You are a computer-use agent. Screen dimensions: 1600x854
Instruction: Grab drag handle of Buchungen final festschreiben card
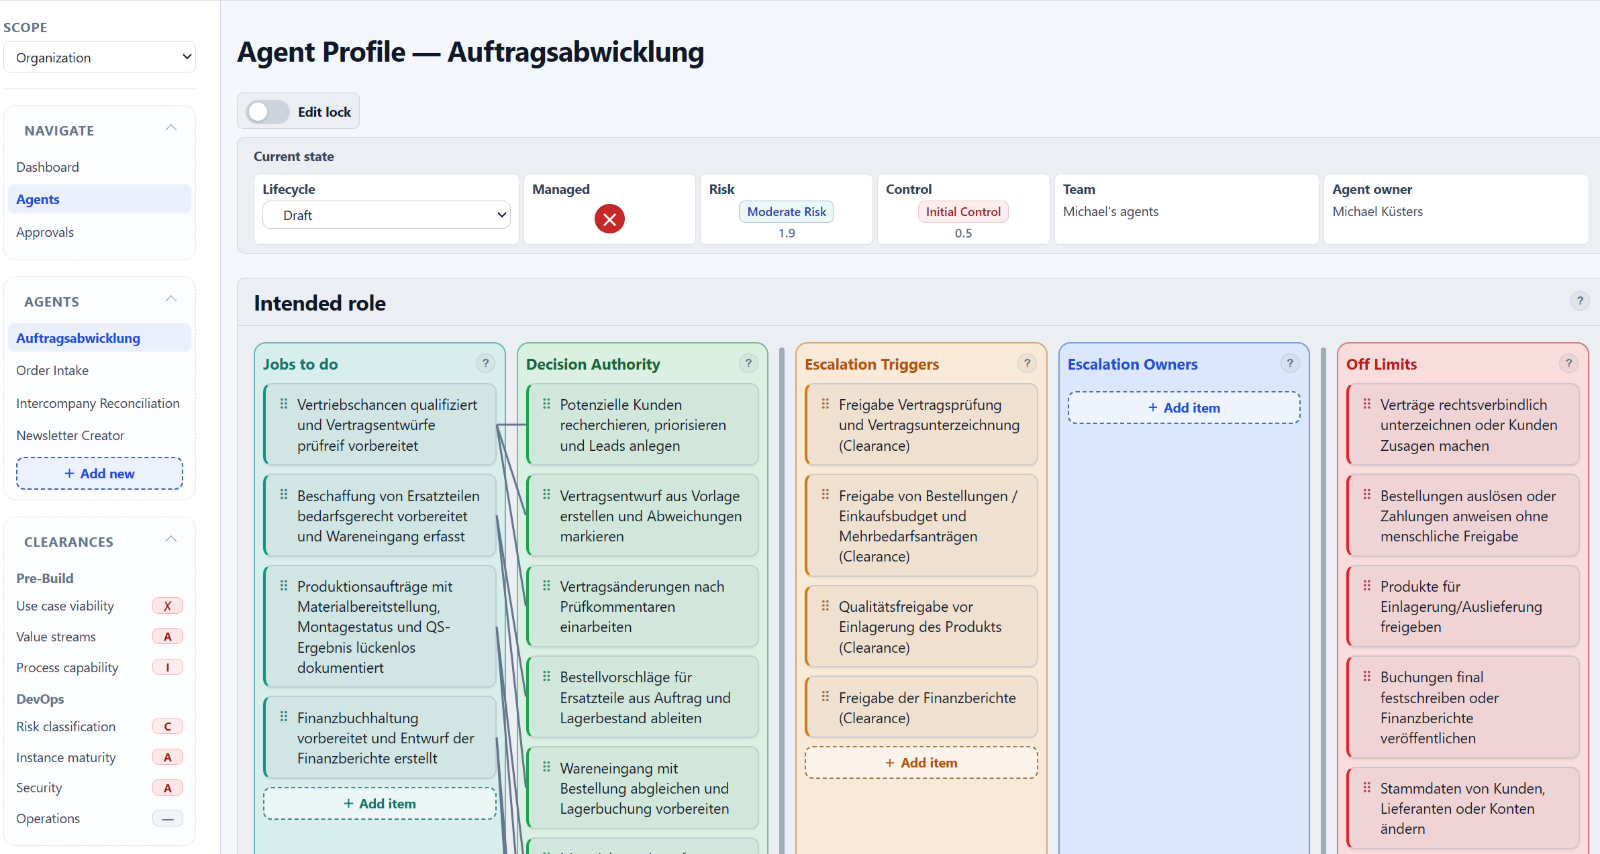(x=1367, y=677)
